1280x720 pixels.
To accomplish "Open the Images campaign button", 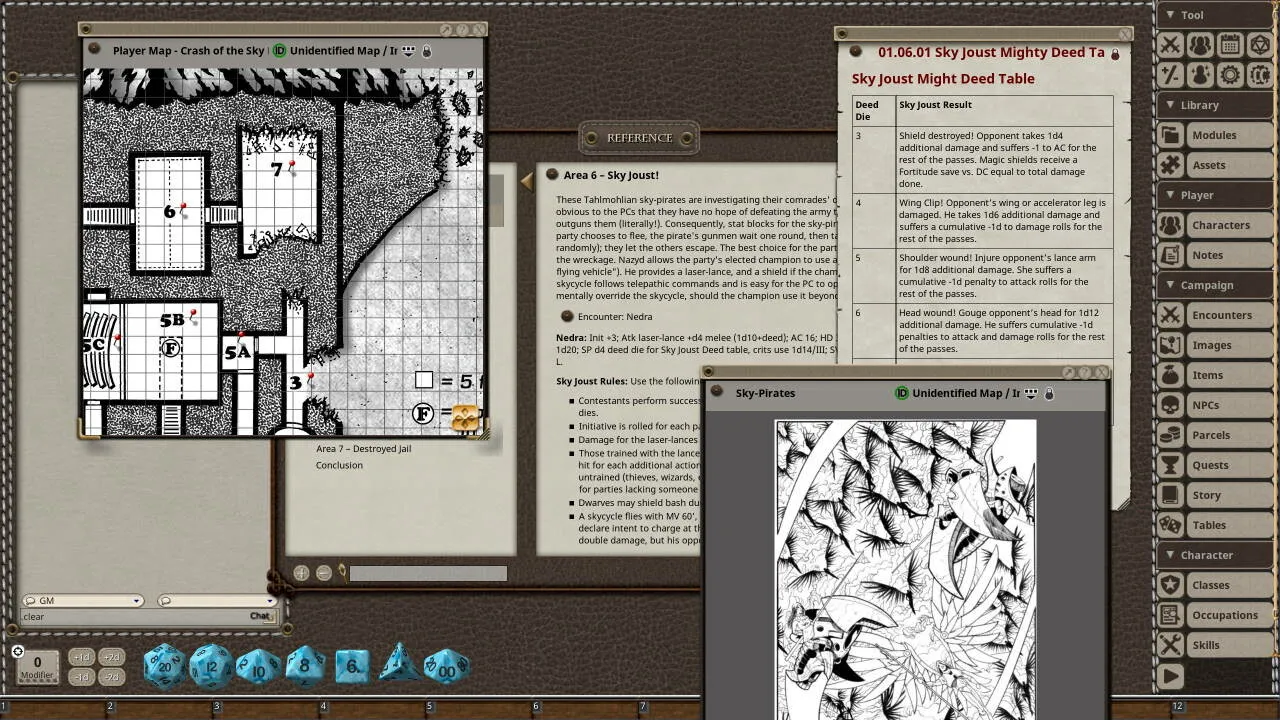I will click(1215, 345).
